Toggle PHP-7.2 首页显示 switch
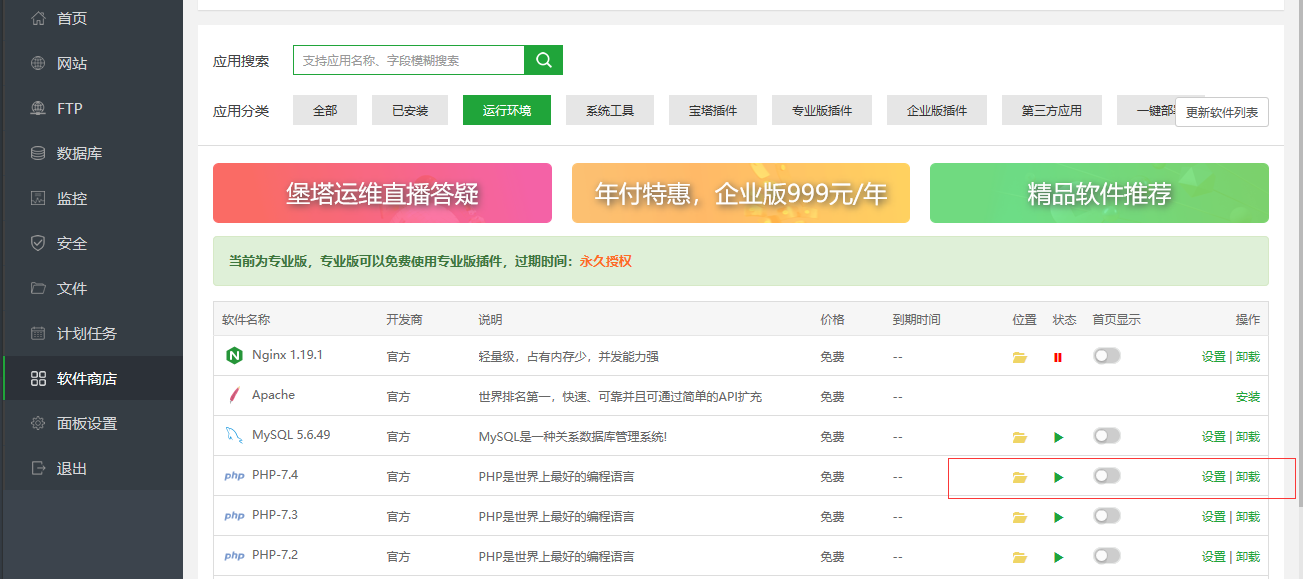Screen dimensions: 1303x579 1107,555
